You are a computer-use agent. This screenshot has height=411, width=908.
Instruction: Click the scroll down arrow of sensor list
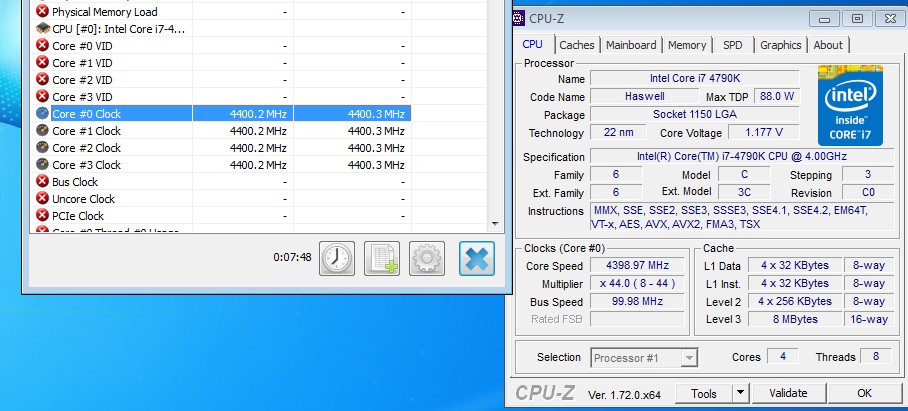495,223
